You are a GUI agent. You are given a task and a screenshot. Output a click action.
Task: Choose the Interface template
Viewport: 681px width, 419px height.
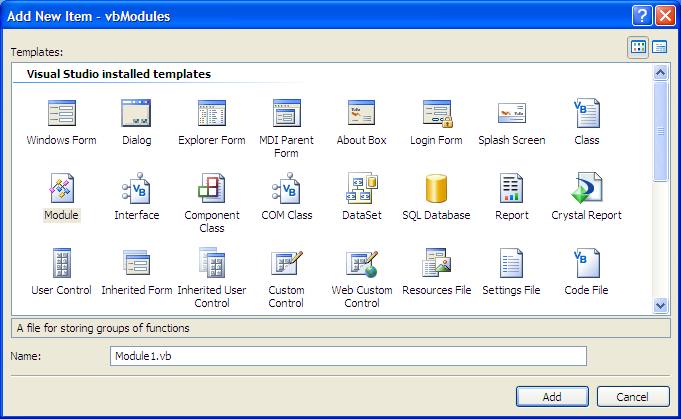click(136, 189)
